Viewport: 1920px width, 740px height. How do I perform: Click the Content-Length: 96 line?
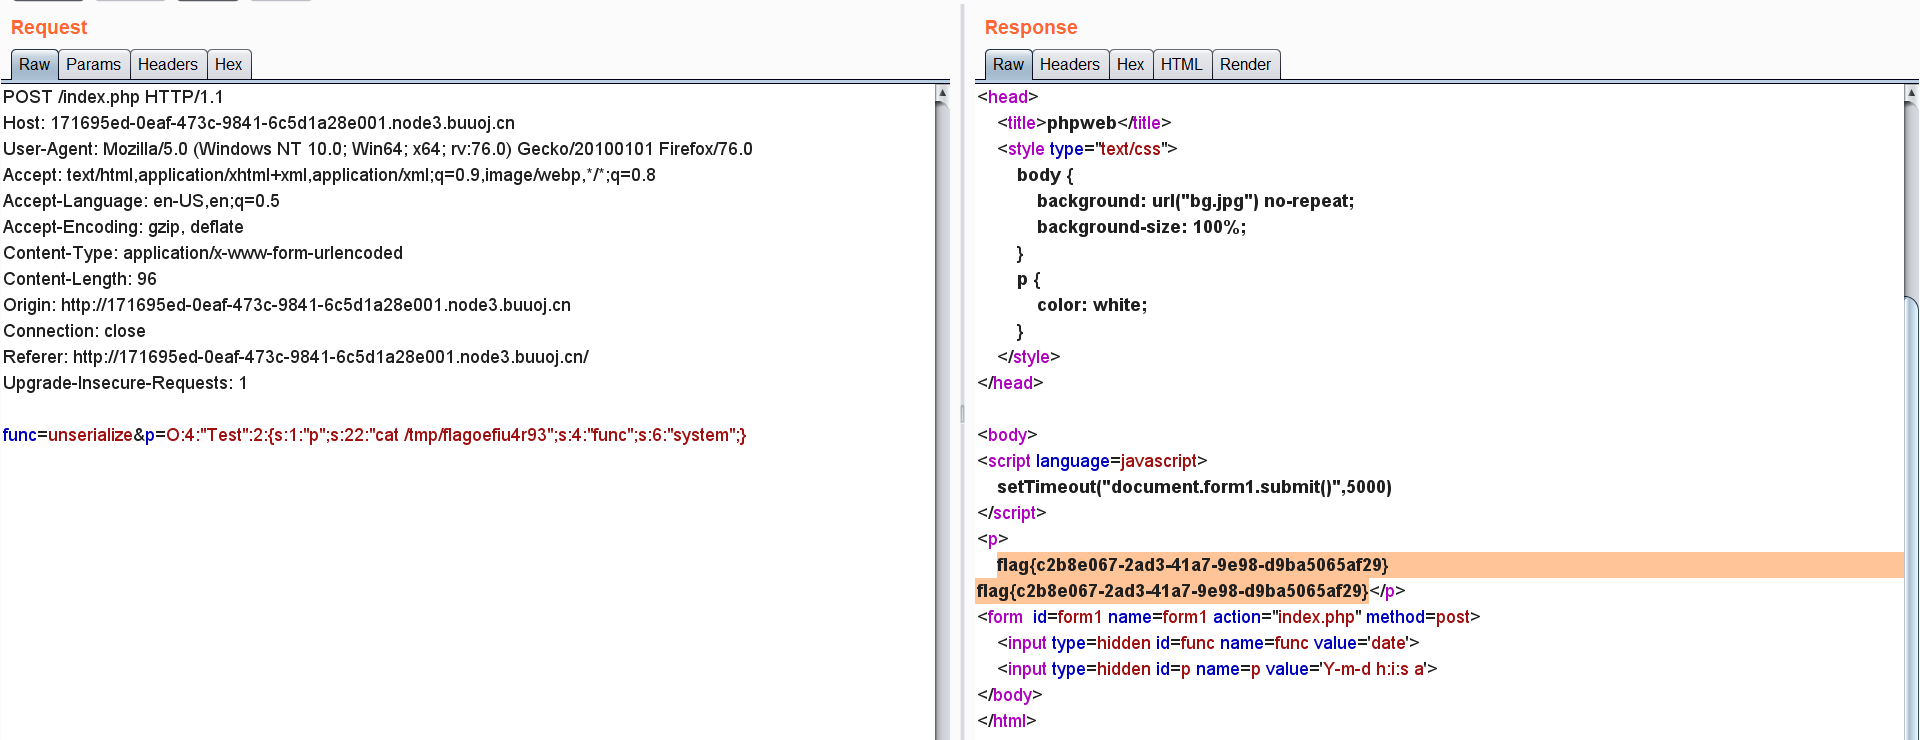point(80,279)
